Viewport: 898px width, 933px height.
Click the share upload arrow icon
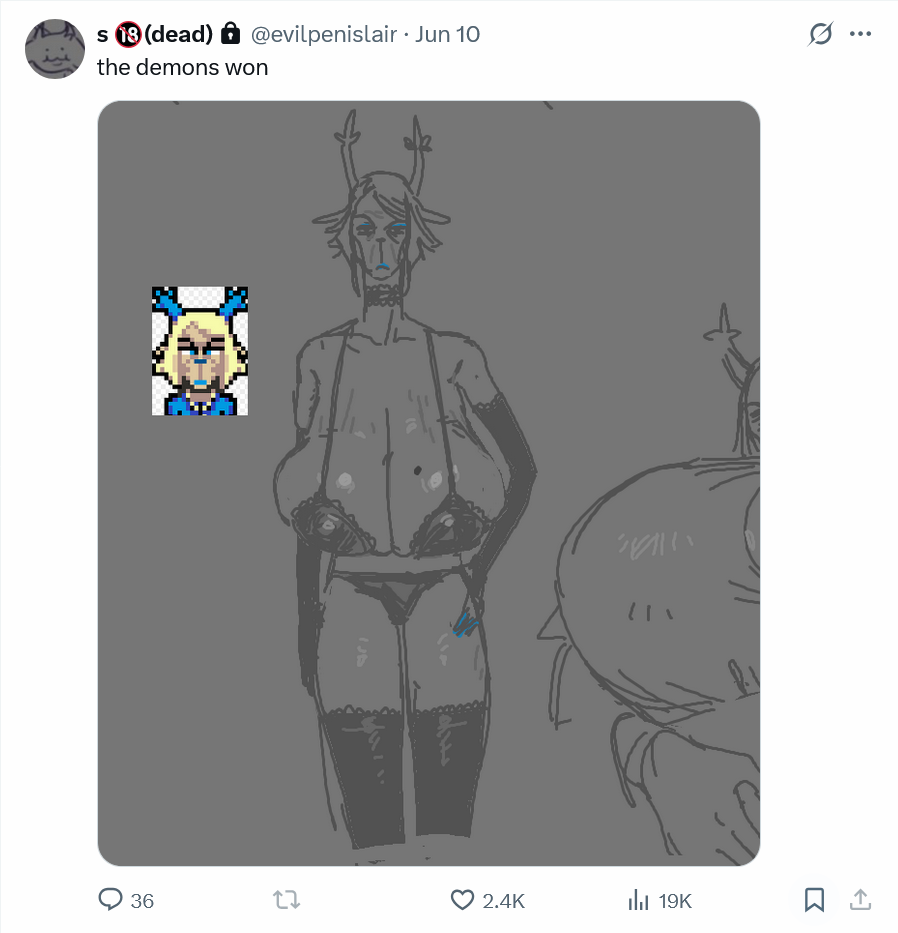[x=860, y=900]
